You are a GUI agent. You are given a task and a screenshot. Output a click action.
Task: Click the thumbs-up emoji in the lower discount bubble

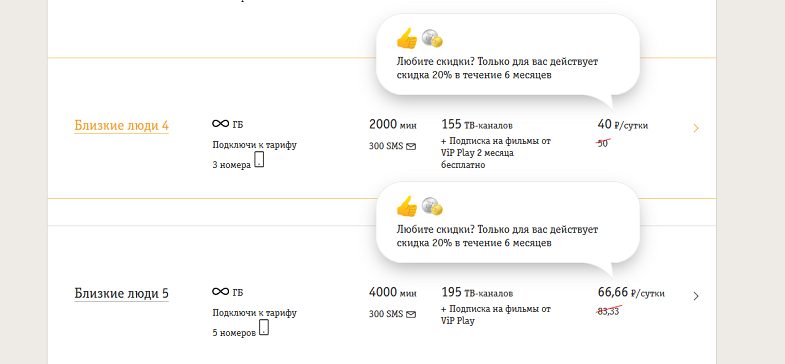pos(407,206)
